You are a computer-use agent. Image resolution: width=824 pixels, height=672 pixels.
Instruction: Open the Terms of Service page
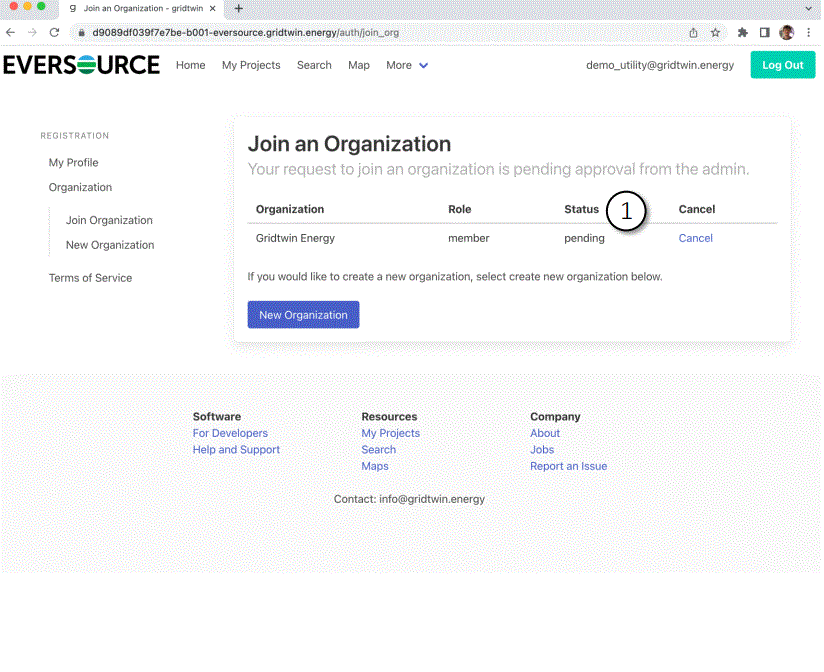91,277
